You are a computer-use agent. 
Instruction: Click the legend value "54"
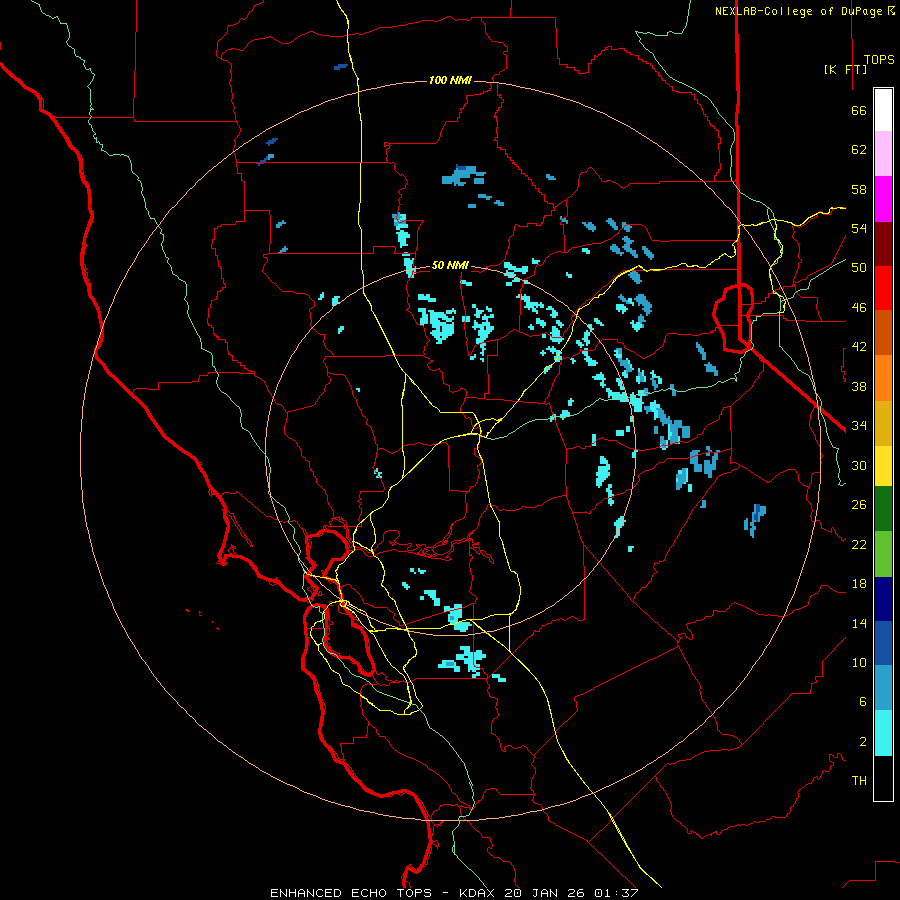[859, 228]
